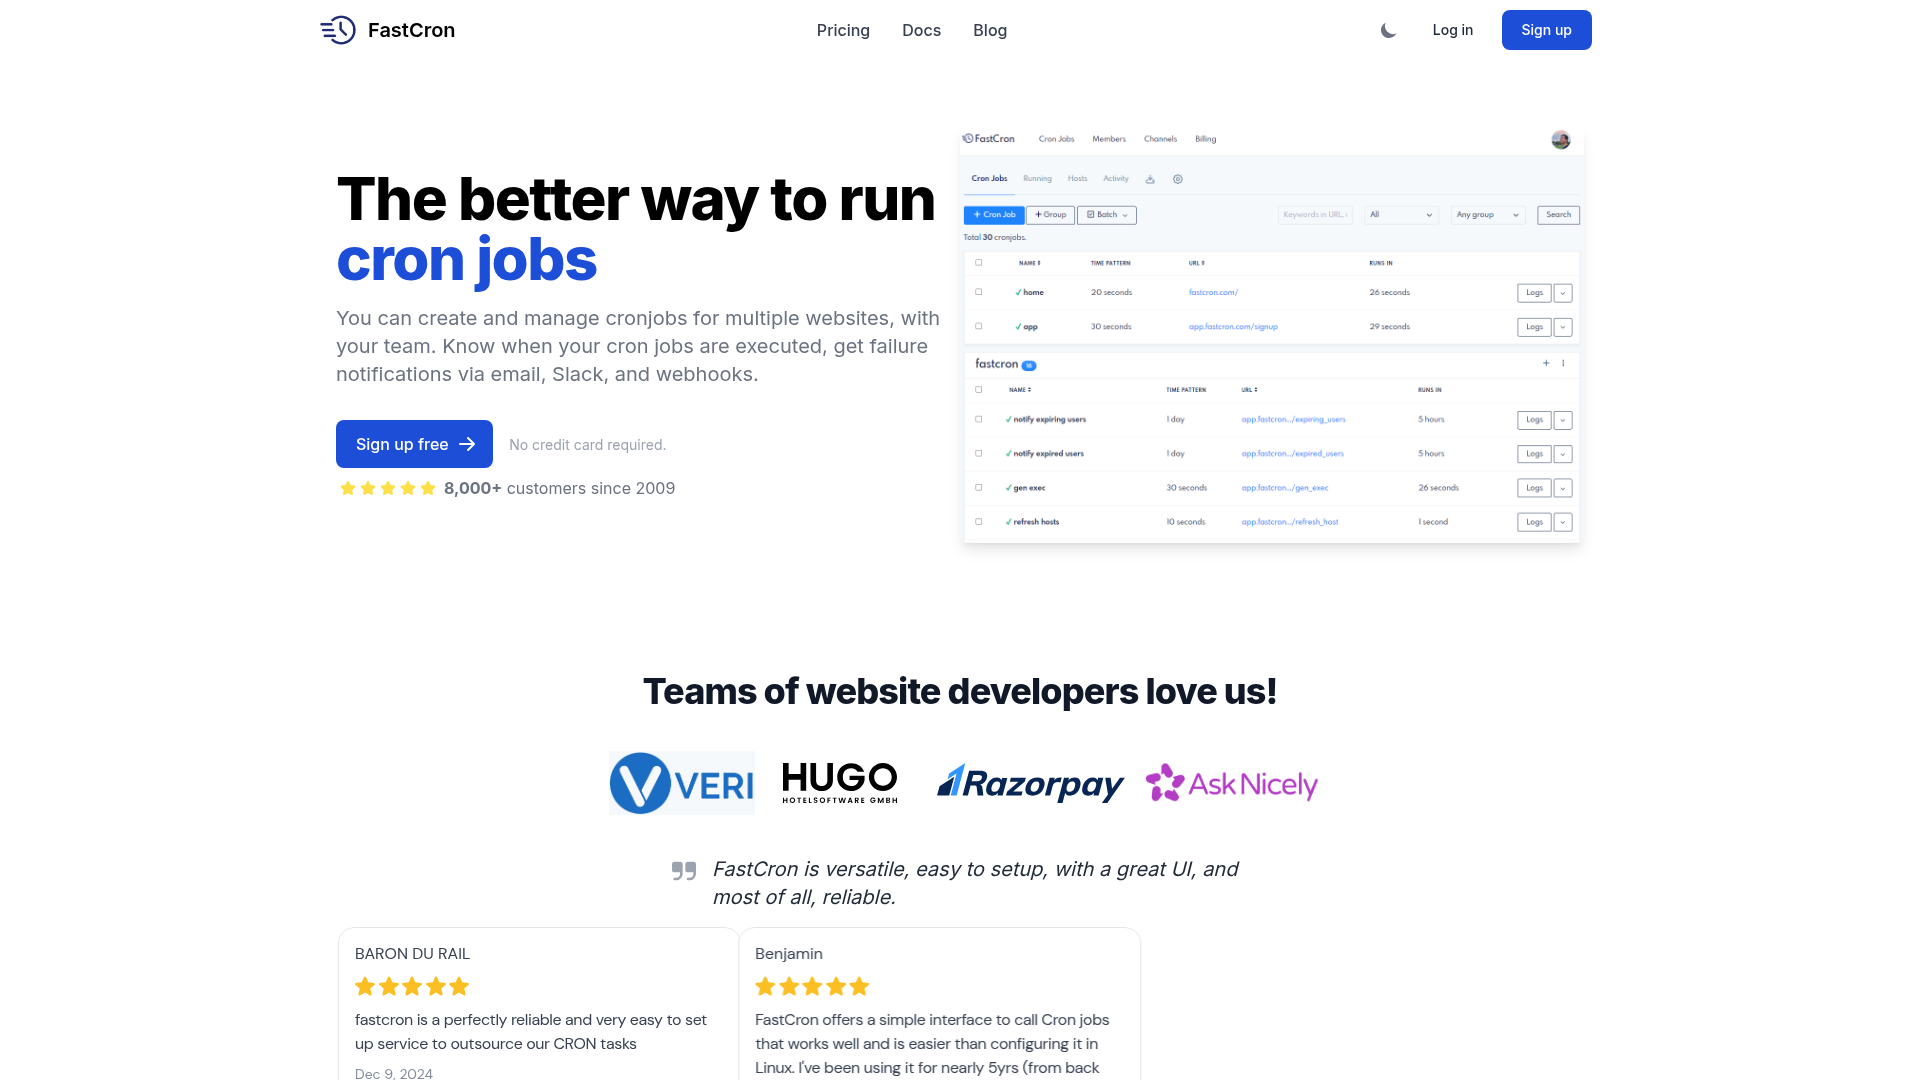
Task: Click the gear settings icon in dashboard tabs
Action: pos(1178,179)
